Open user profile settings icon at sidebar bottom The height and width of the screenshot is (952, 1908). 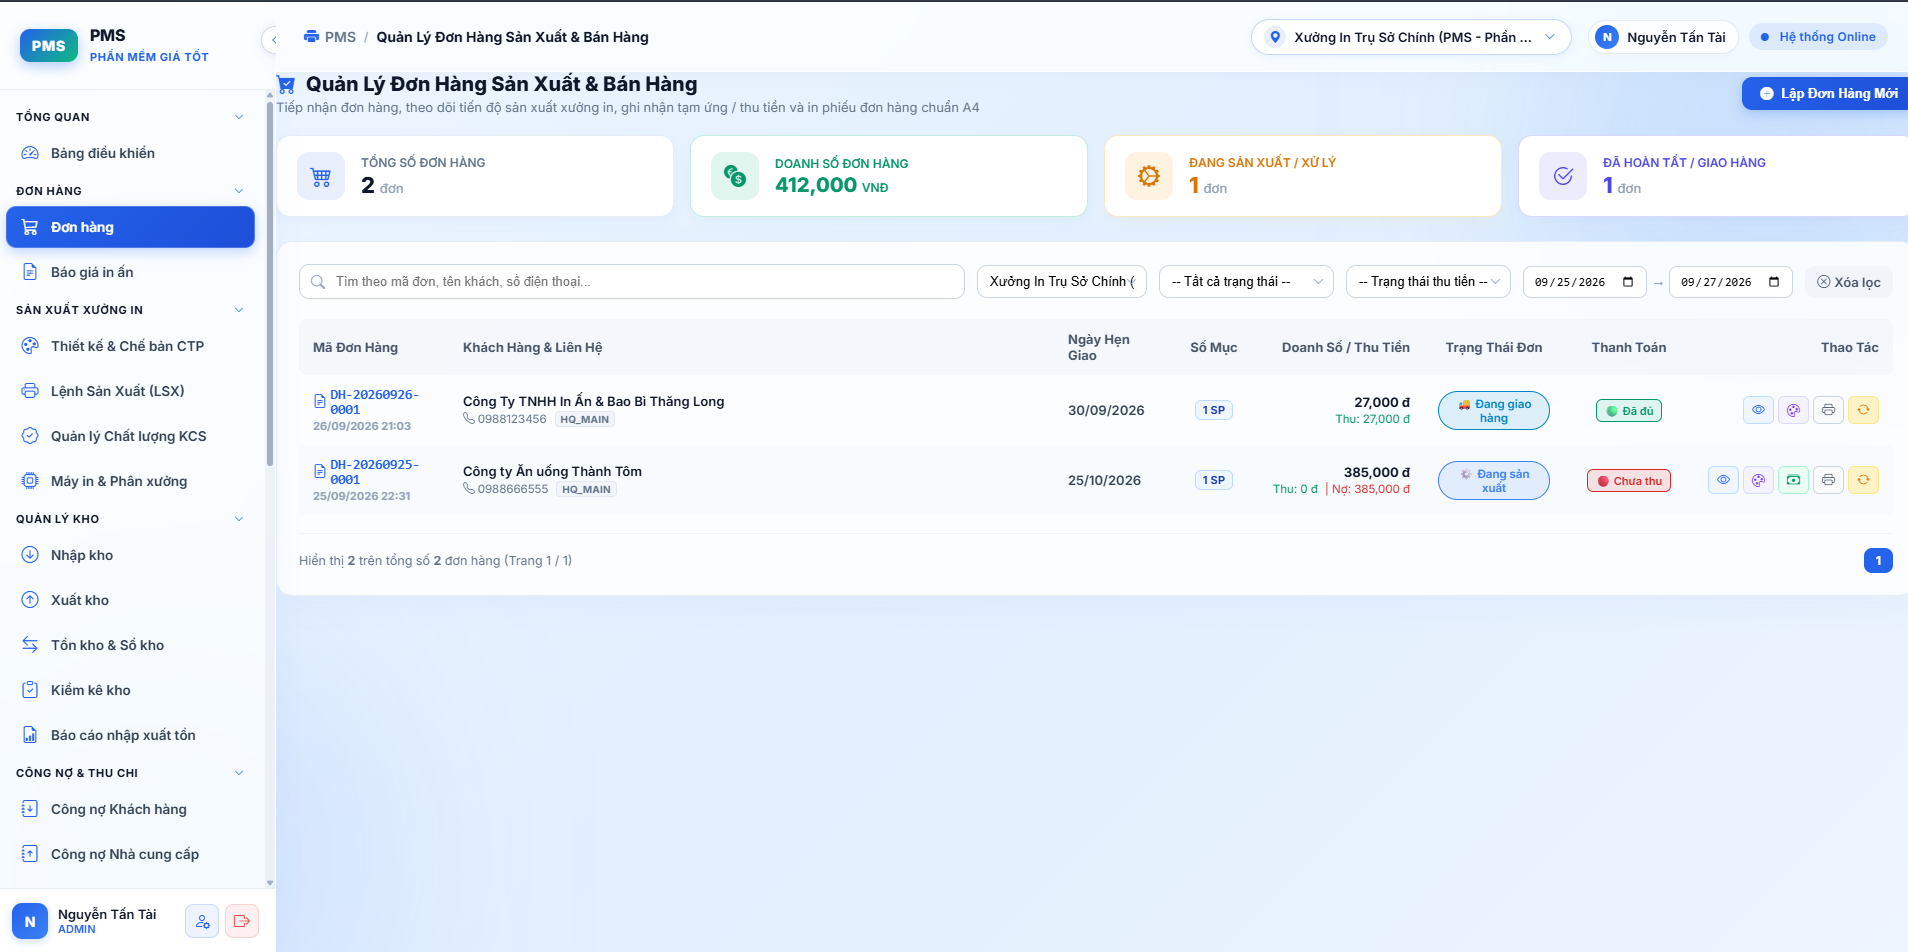point(202,921)
